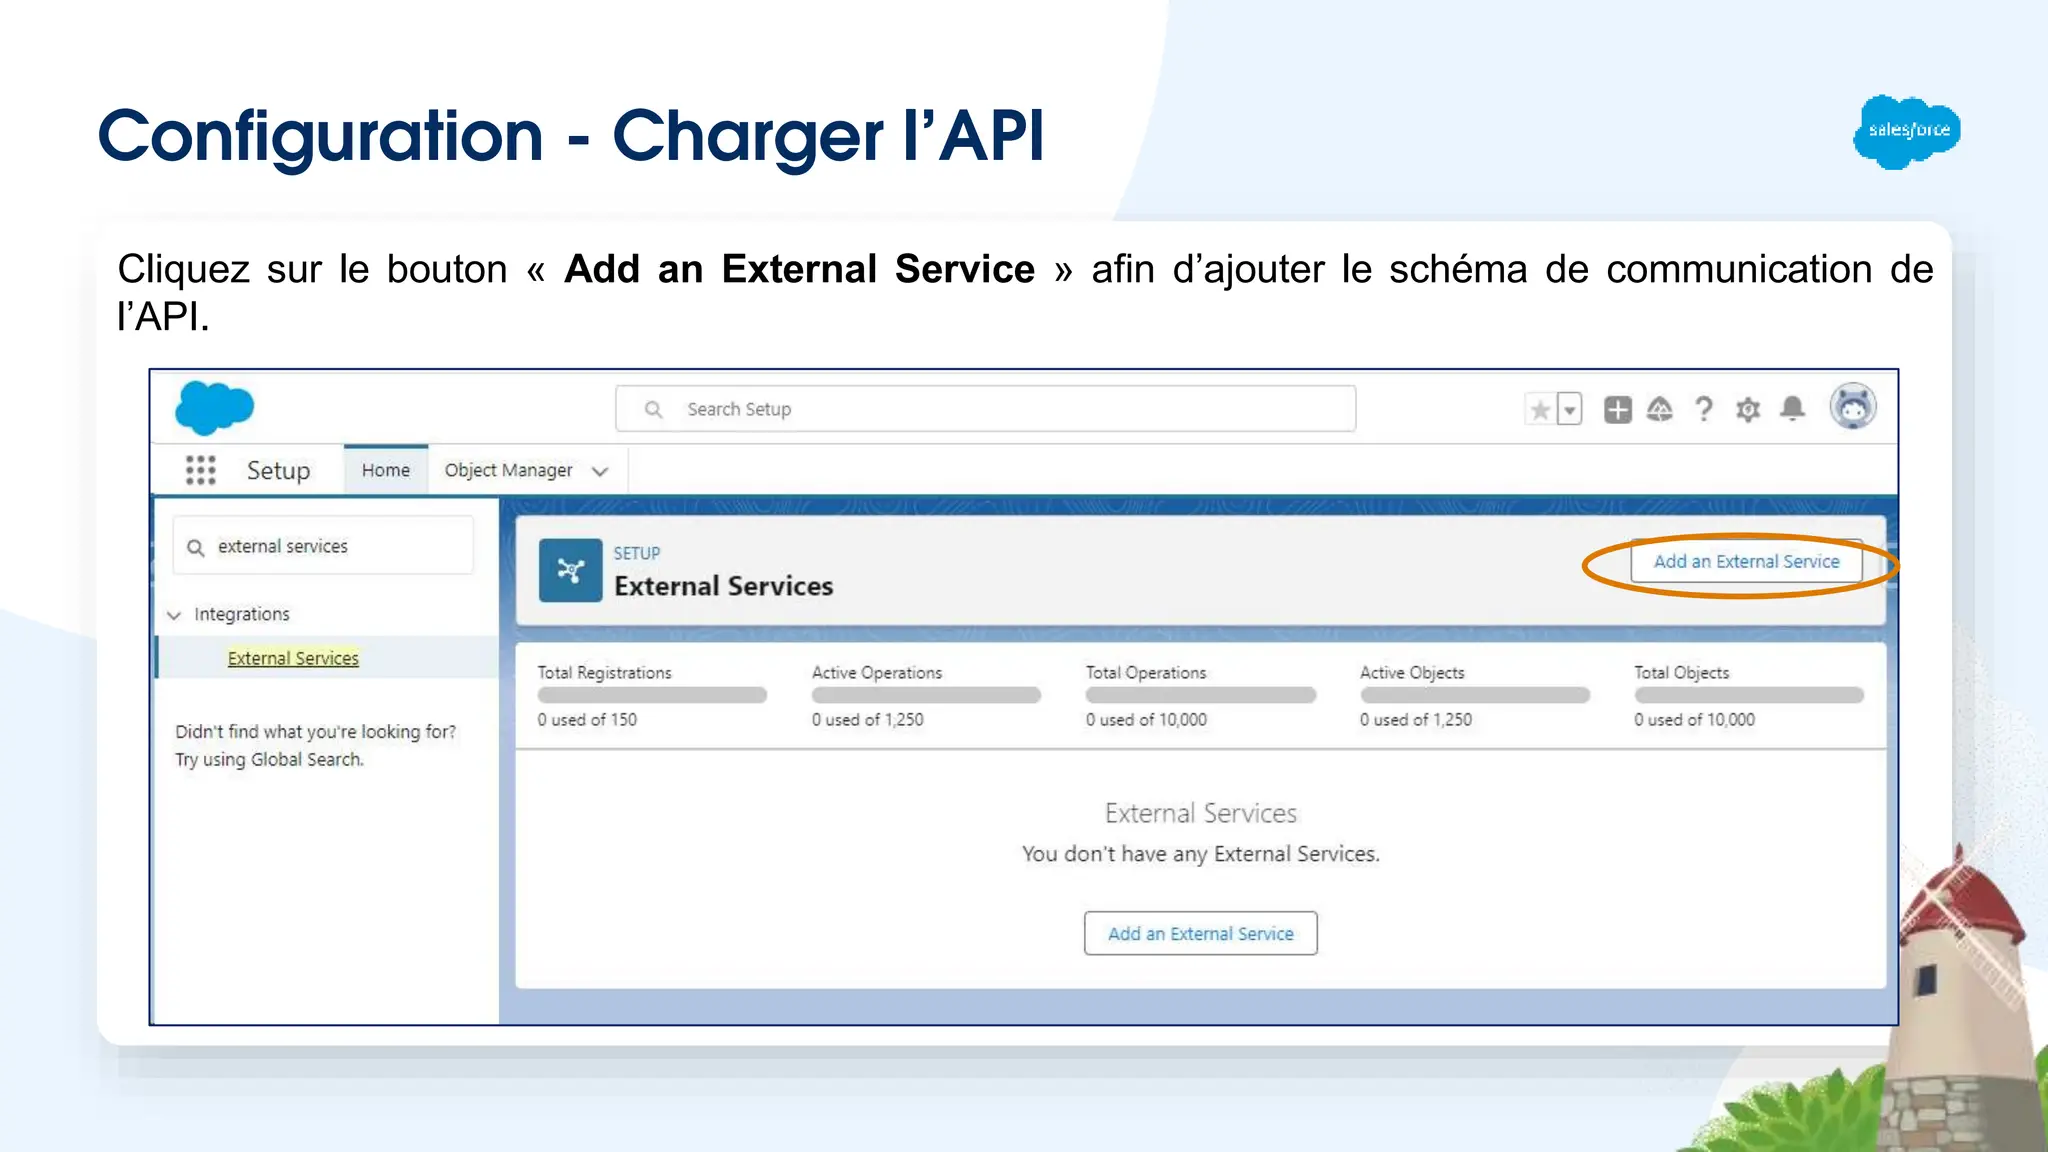Click the Quick Find box with 'external services'
The image size is (2048, 1152).
pyautogui.click(x=323, y=546)
